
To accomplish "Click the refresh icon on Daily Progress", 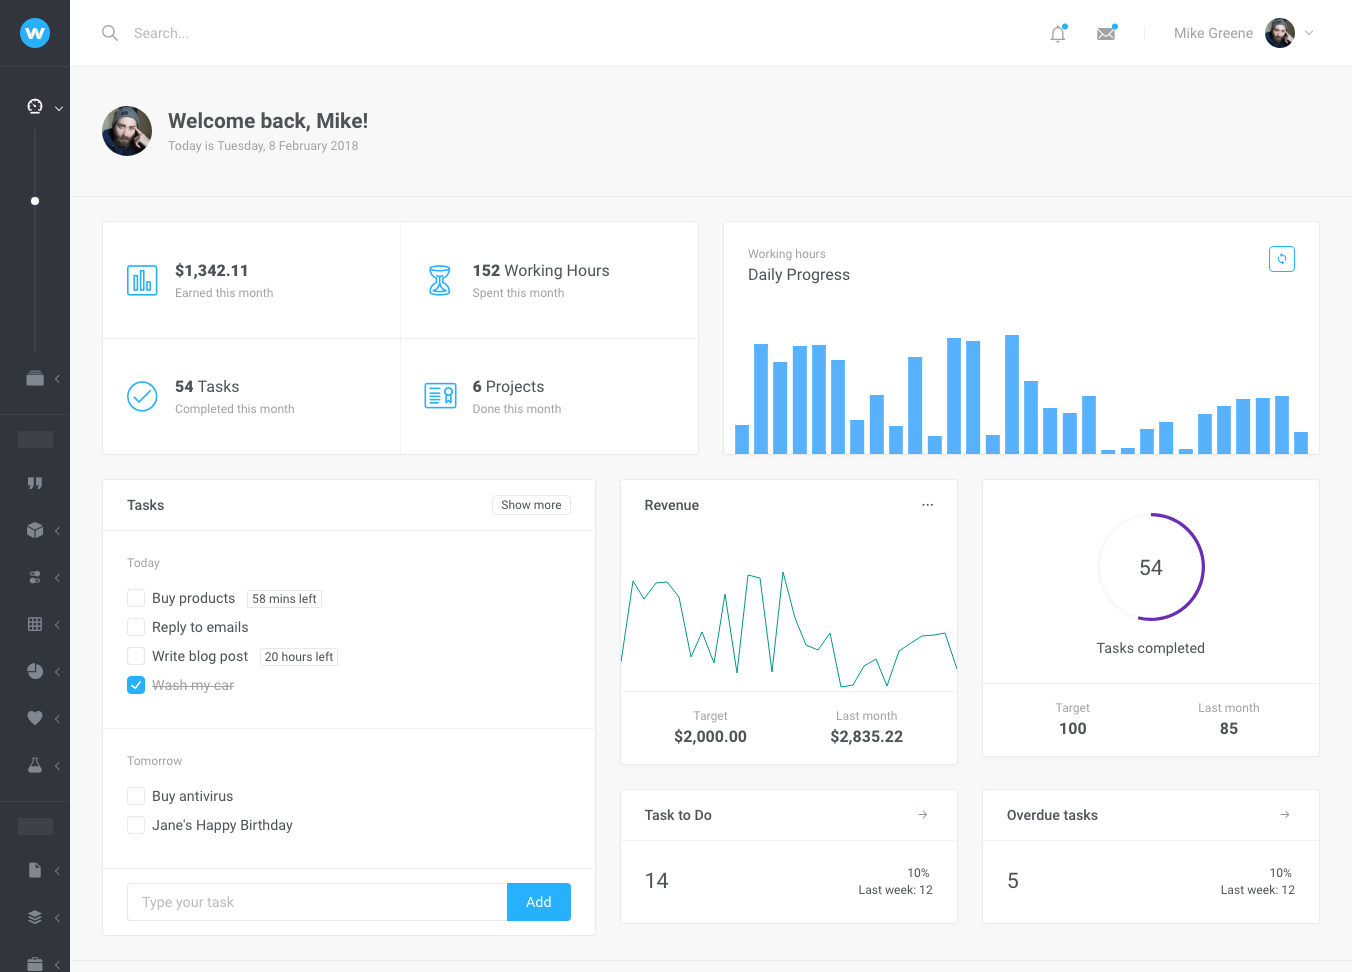I will tap(1281, 259).
